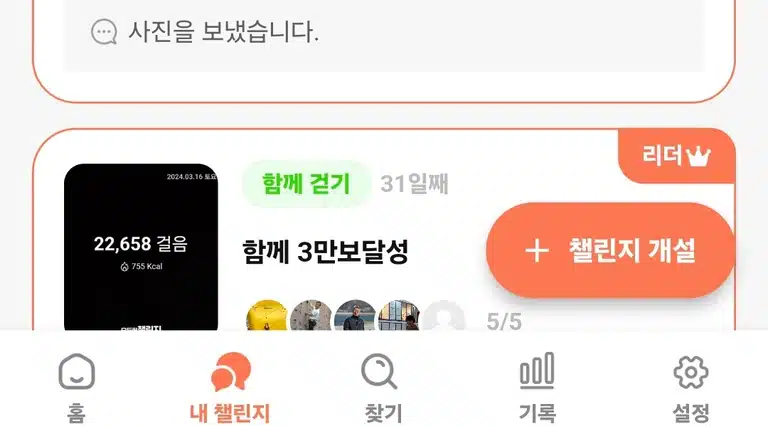This screenshot has height=426, width=768.
Task: Open the 22,658 걸음 step count thumbnail
Action: [x=141, y=247]
